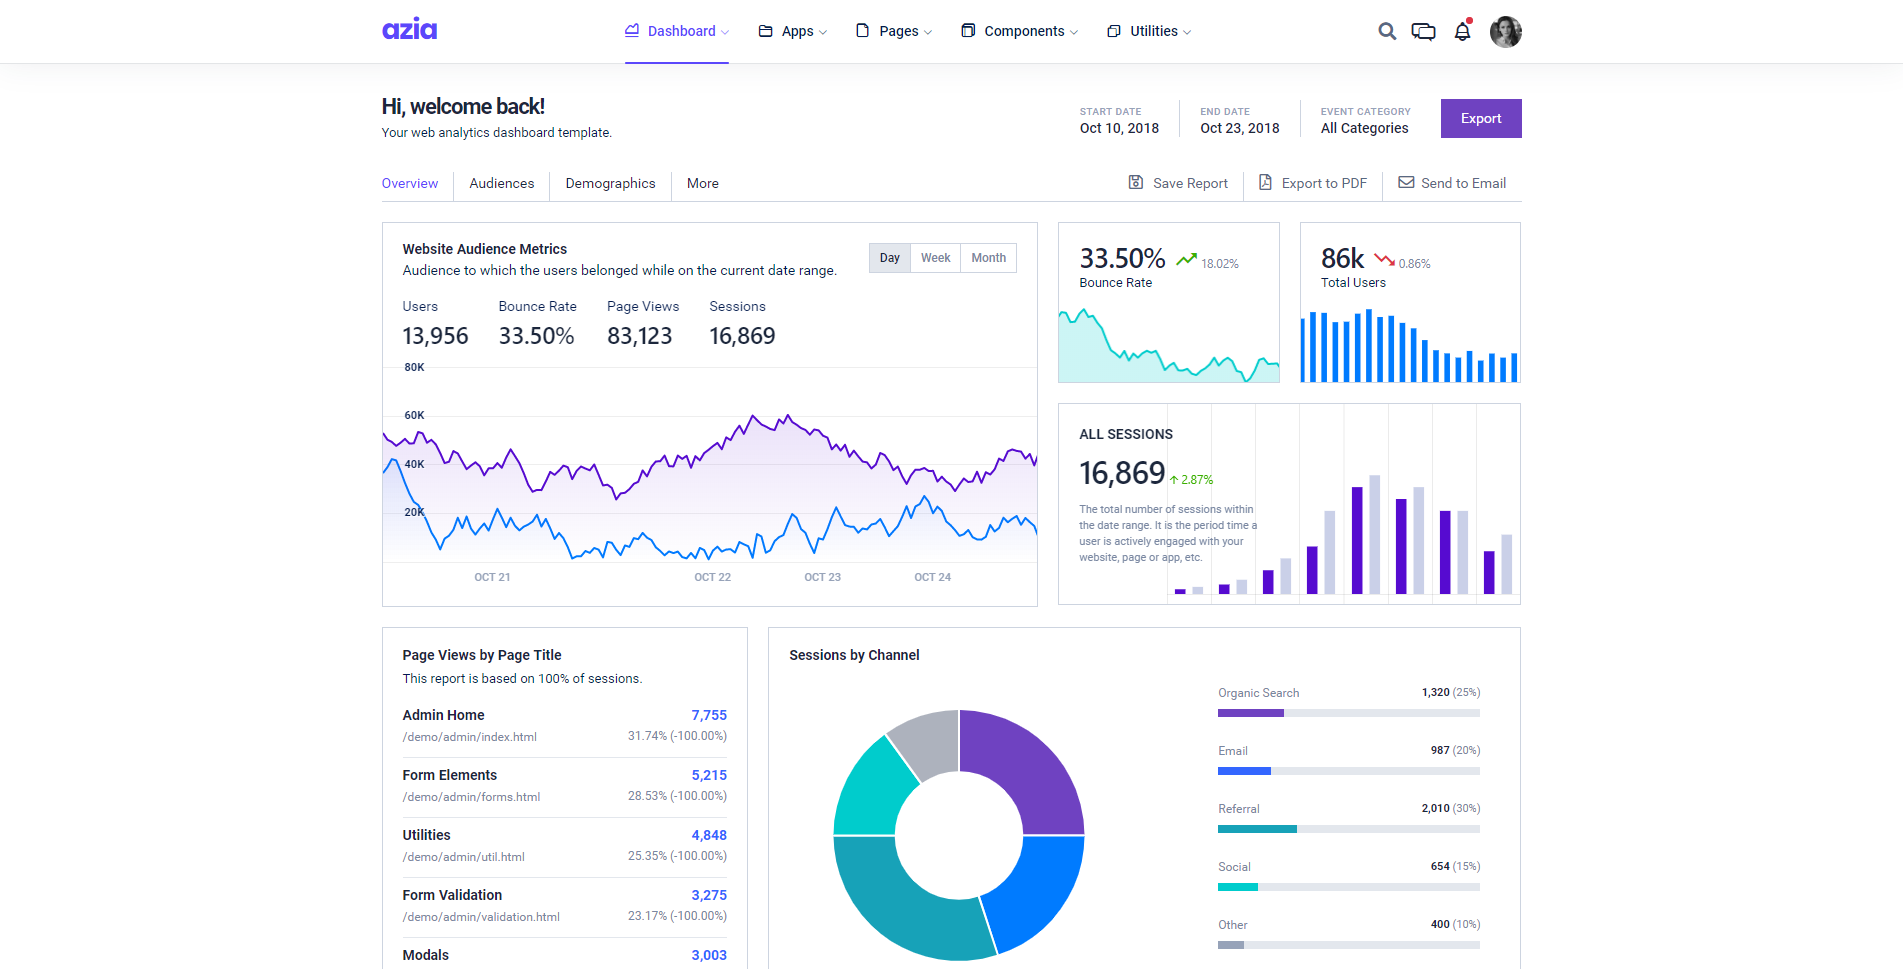Keep Day view selected in metrics toggle
The height and width of the screenshot is (969, 1903).
tap(889, 257)
